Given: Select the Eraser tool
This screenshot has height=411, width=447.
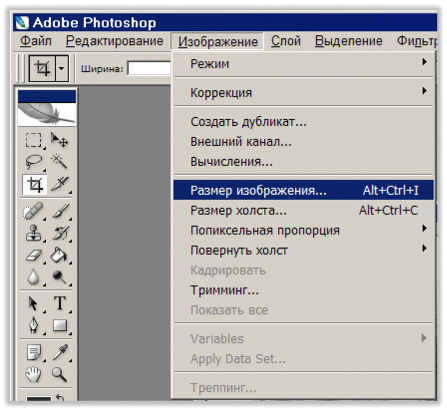Looking at the screenshot, I should tap(34, 256).
